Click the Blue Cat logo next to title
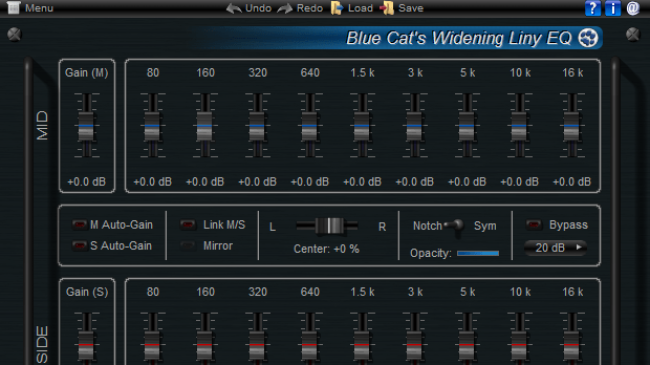650x365 pixels. [x=588, y=38]
